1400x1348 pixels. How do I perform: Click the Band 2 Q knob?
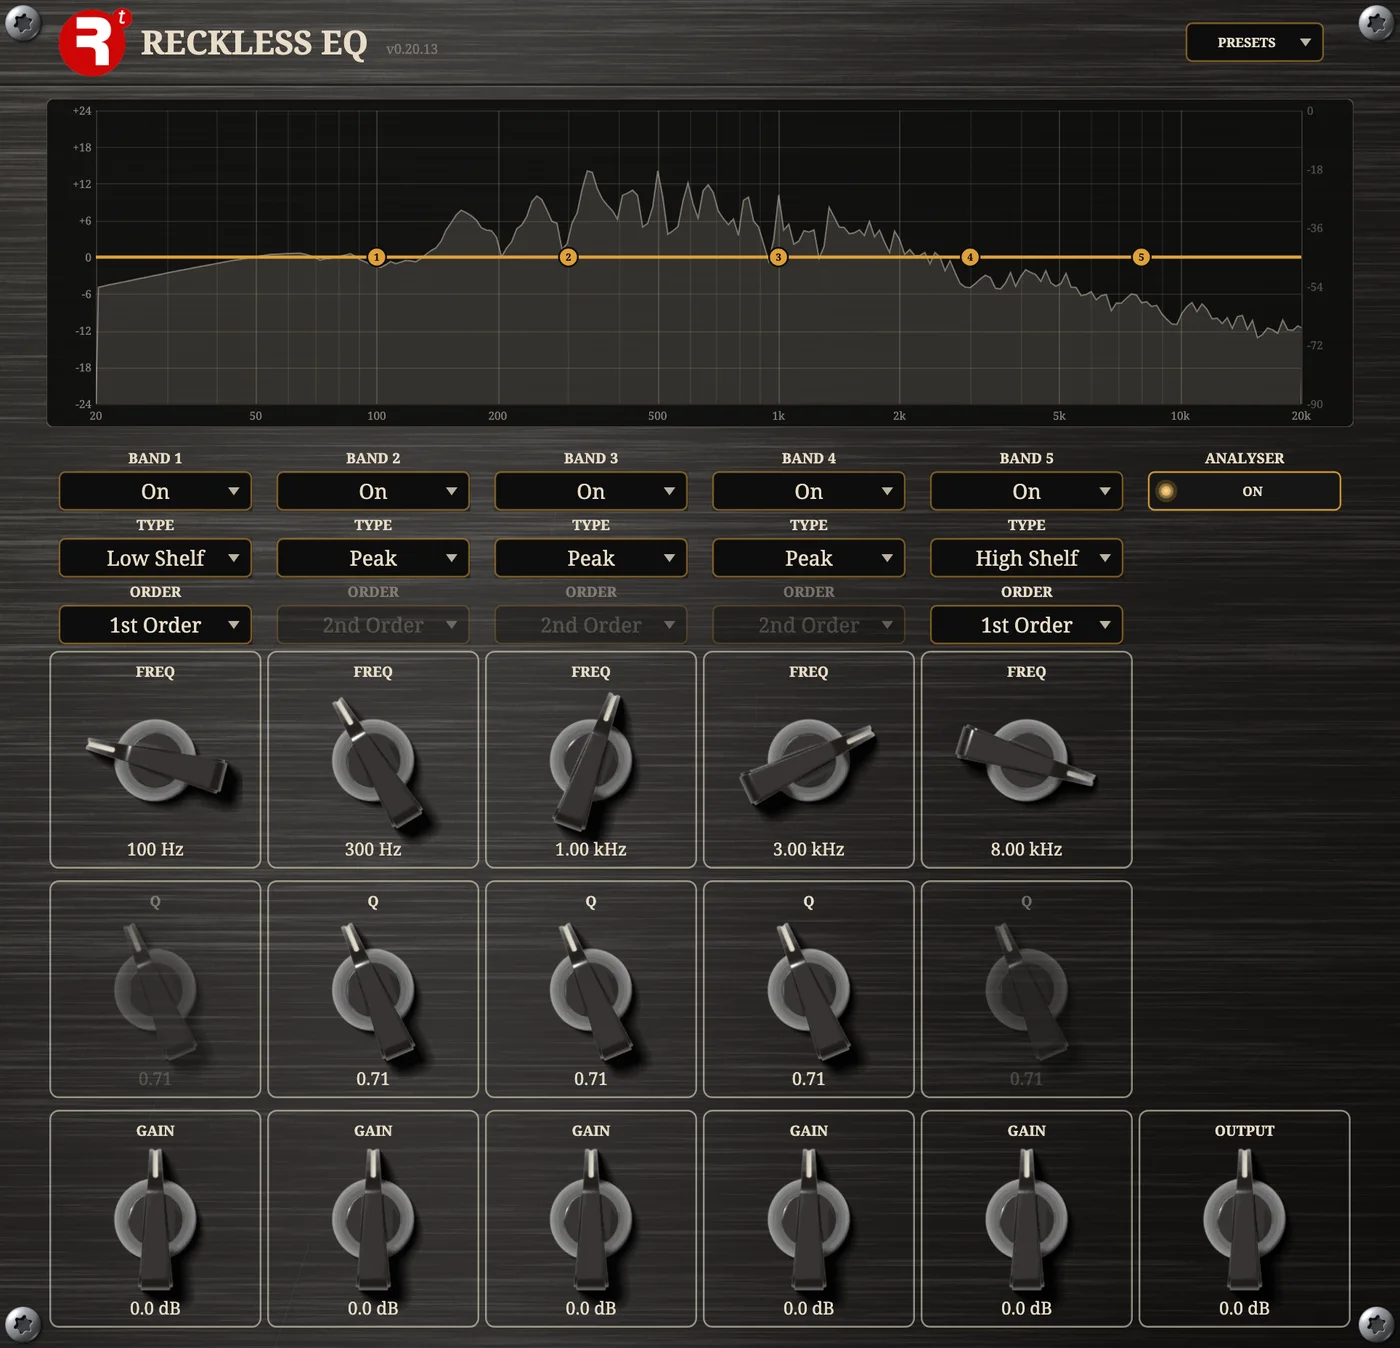pos(373,990)
